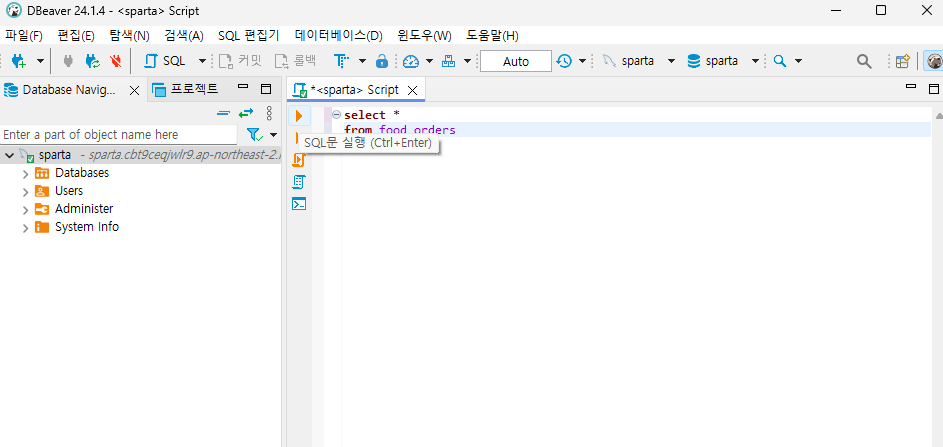Viewport: 943px width, 447px height.
Task: Minimize the navigator panel
Action: (243, 88)
